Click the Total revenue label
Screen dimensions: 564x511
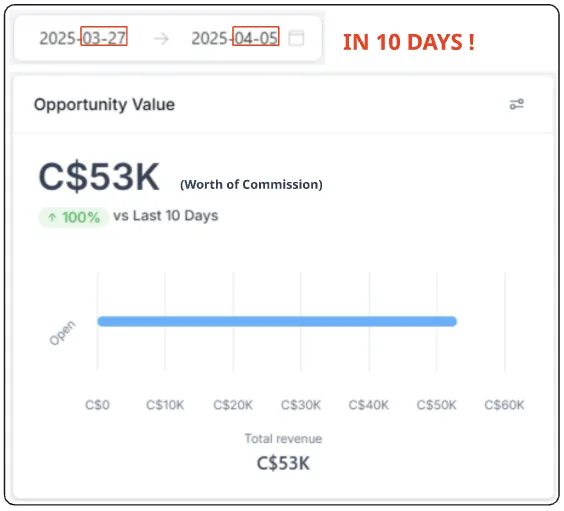pyautogui.click(x=283, y=439)
